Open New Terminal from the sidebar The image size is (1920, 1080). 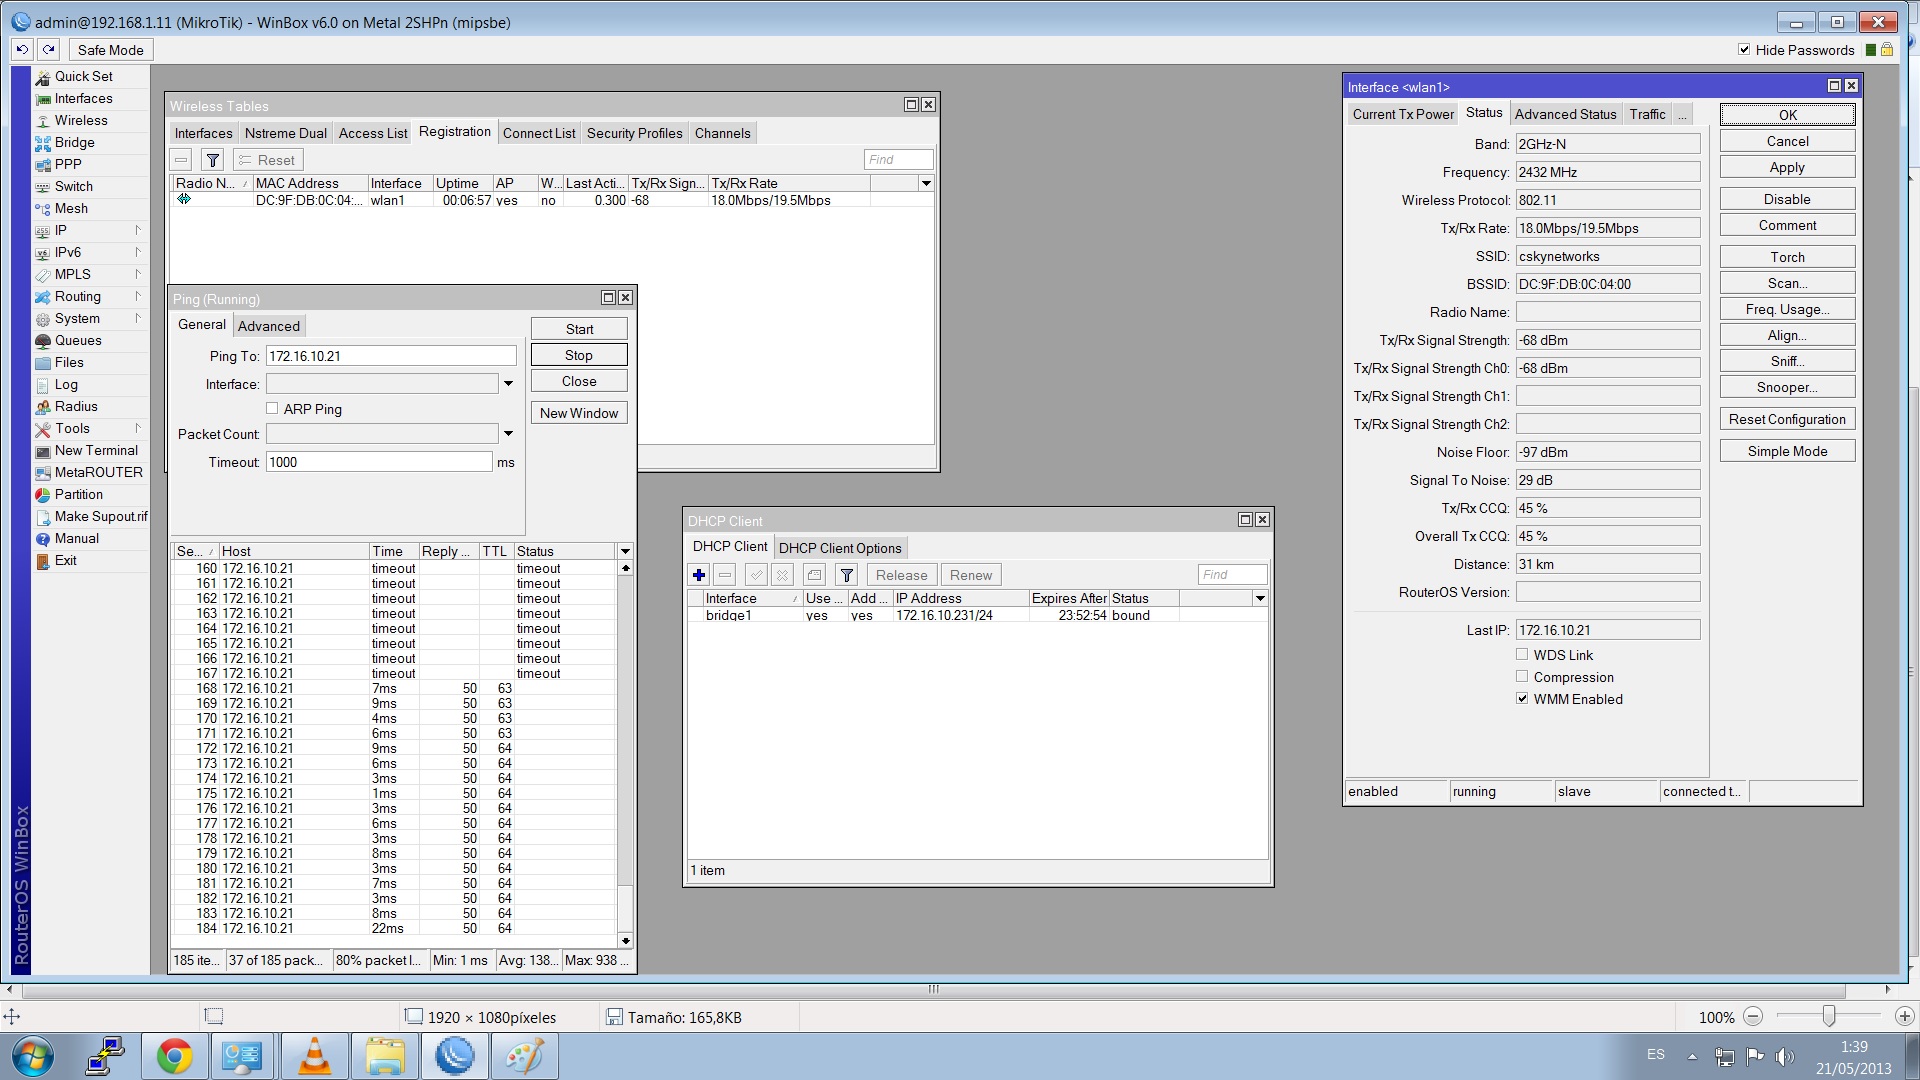[96, 450]
